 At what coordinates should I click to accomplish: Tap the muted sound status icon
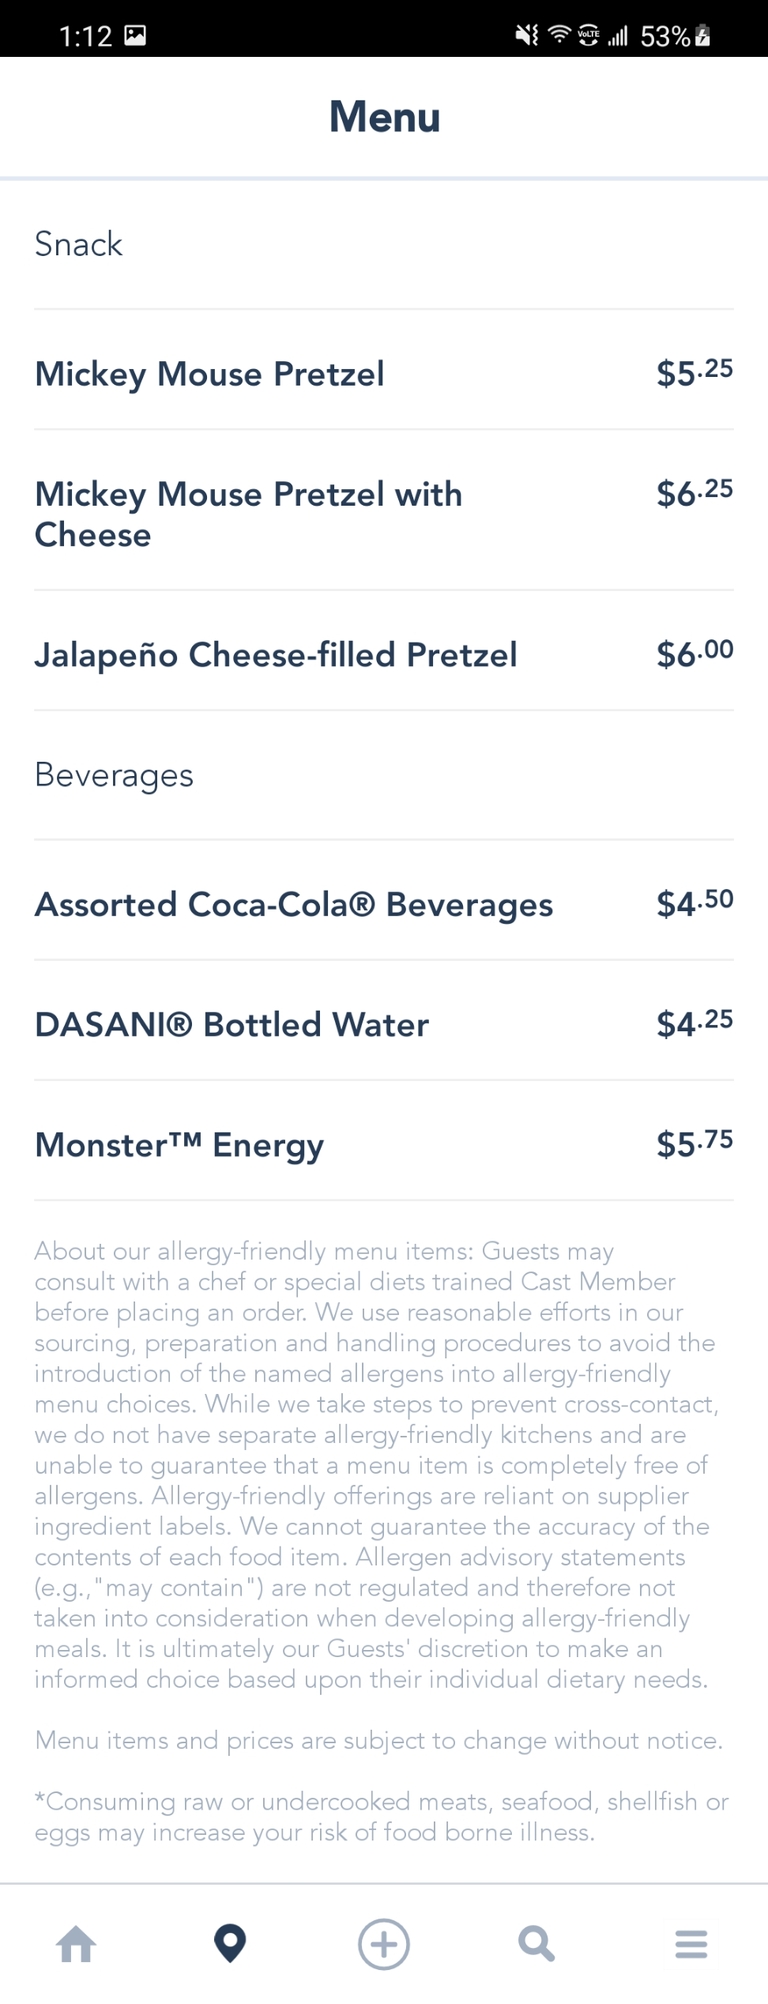coord(526,36)
